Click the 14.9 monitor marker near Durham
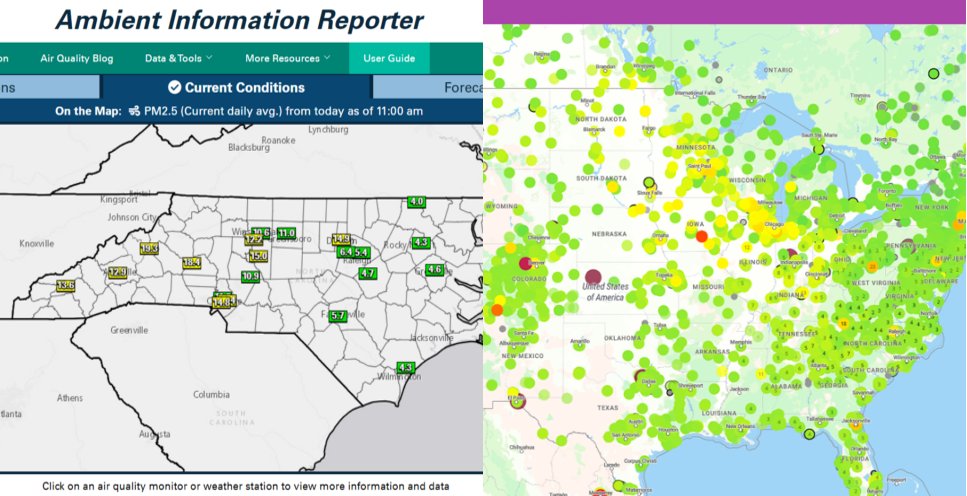The height and width of the screenshot is (496, 967). point(341,239)
